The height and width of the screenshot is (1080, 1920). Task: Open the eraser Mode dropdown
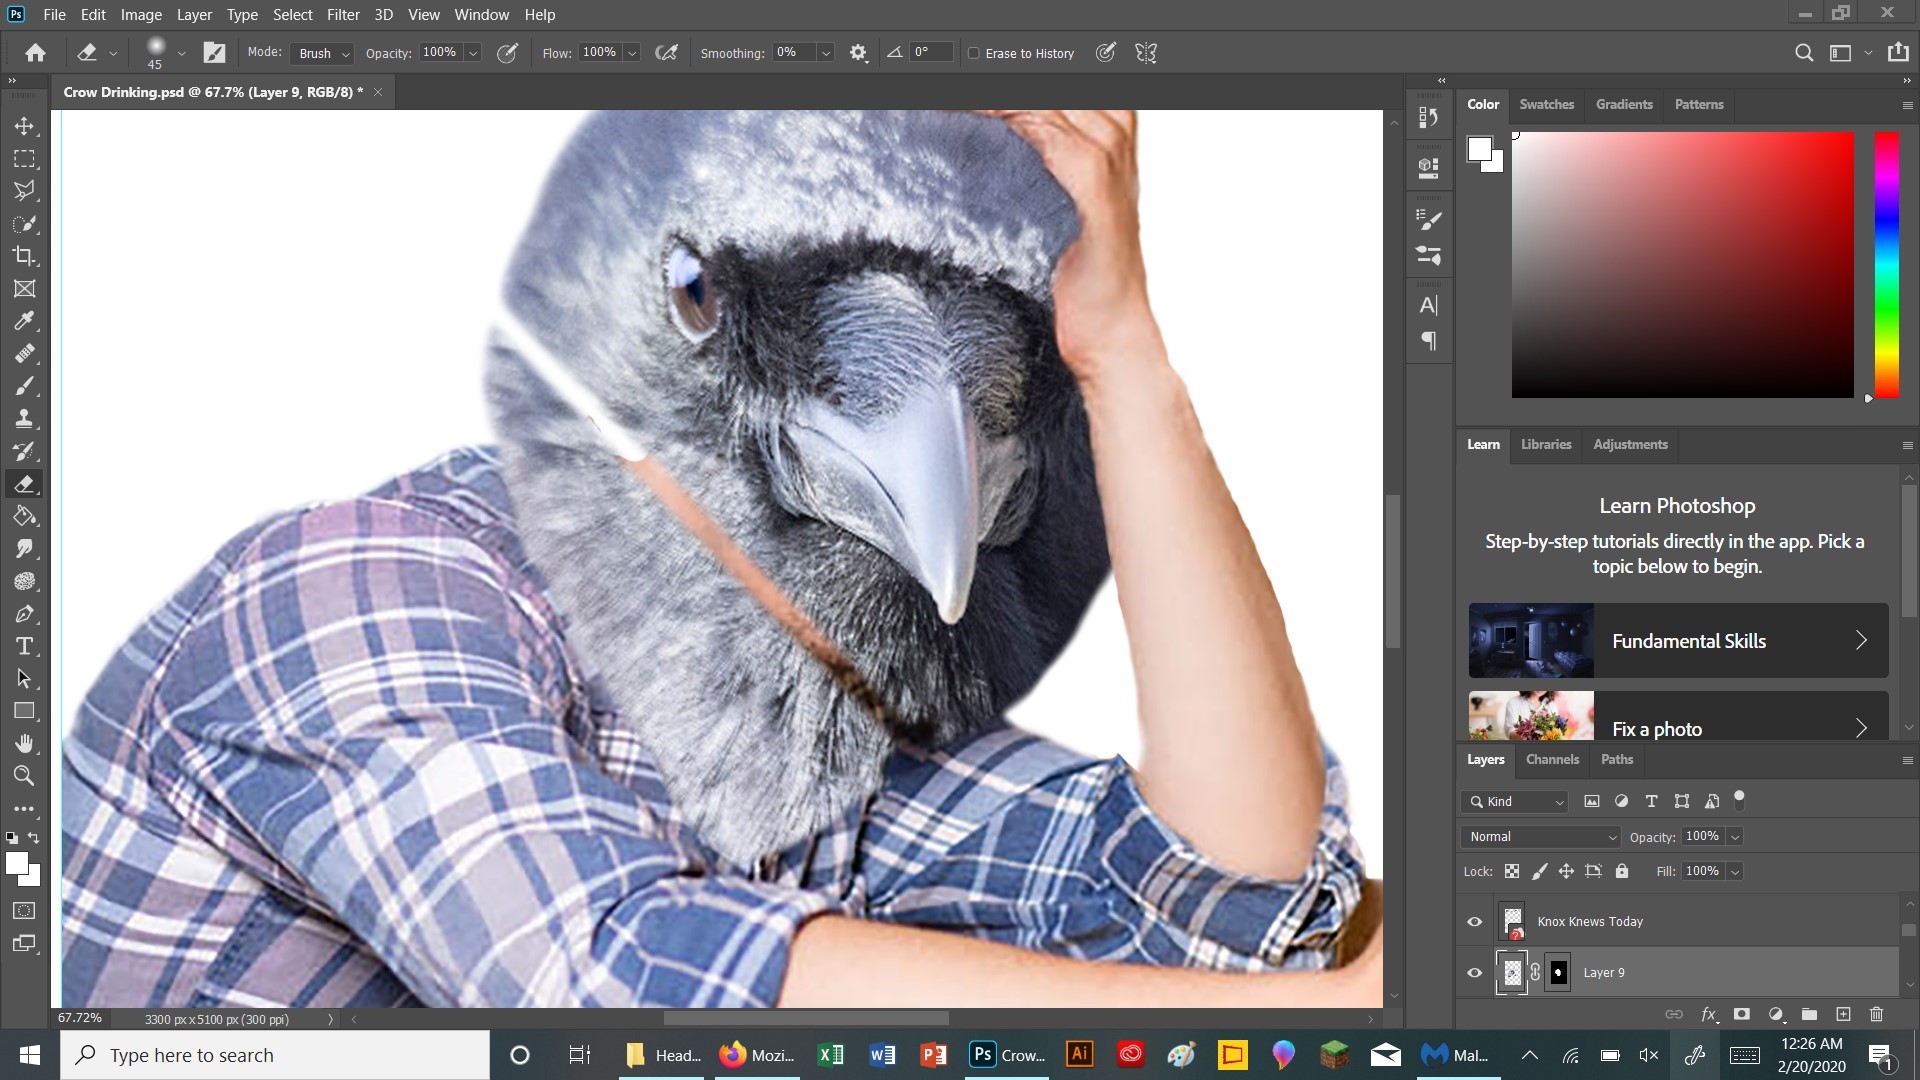click(x=320, y=53)
